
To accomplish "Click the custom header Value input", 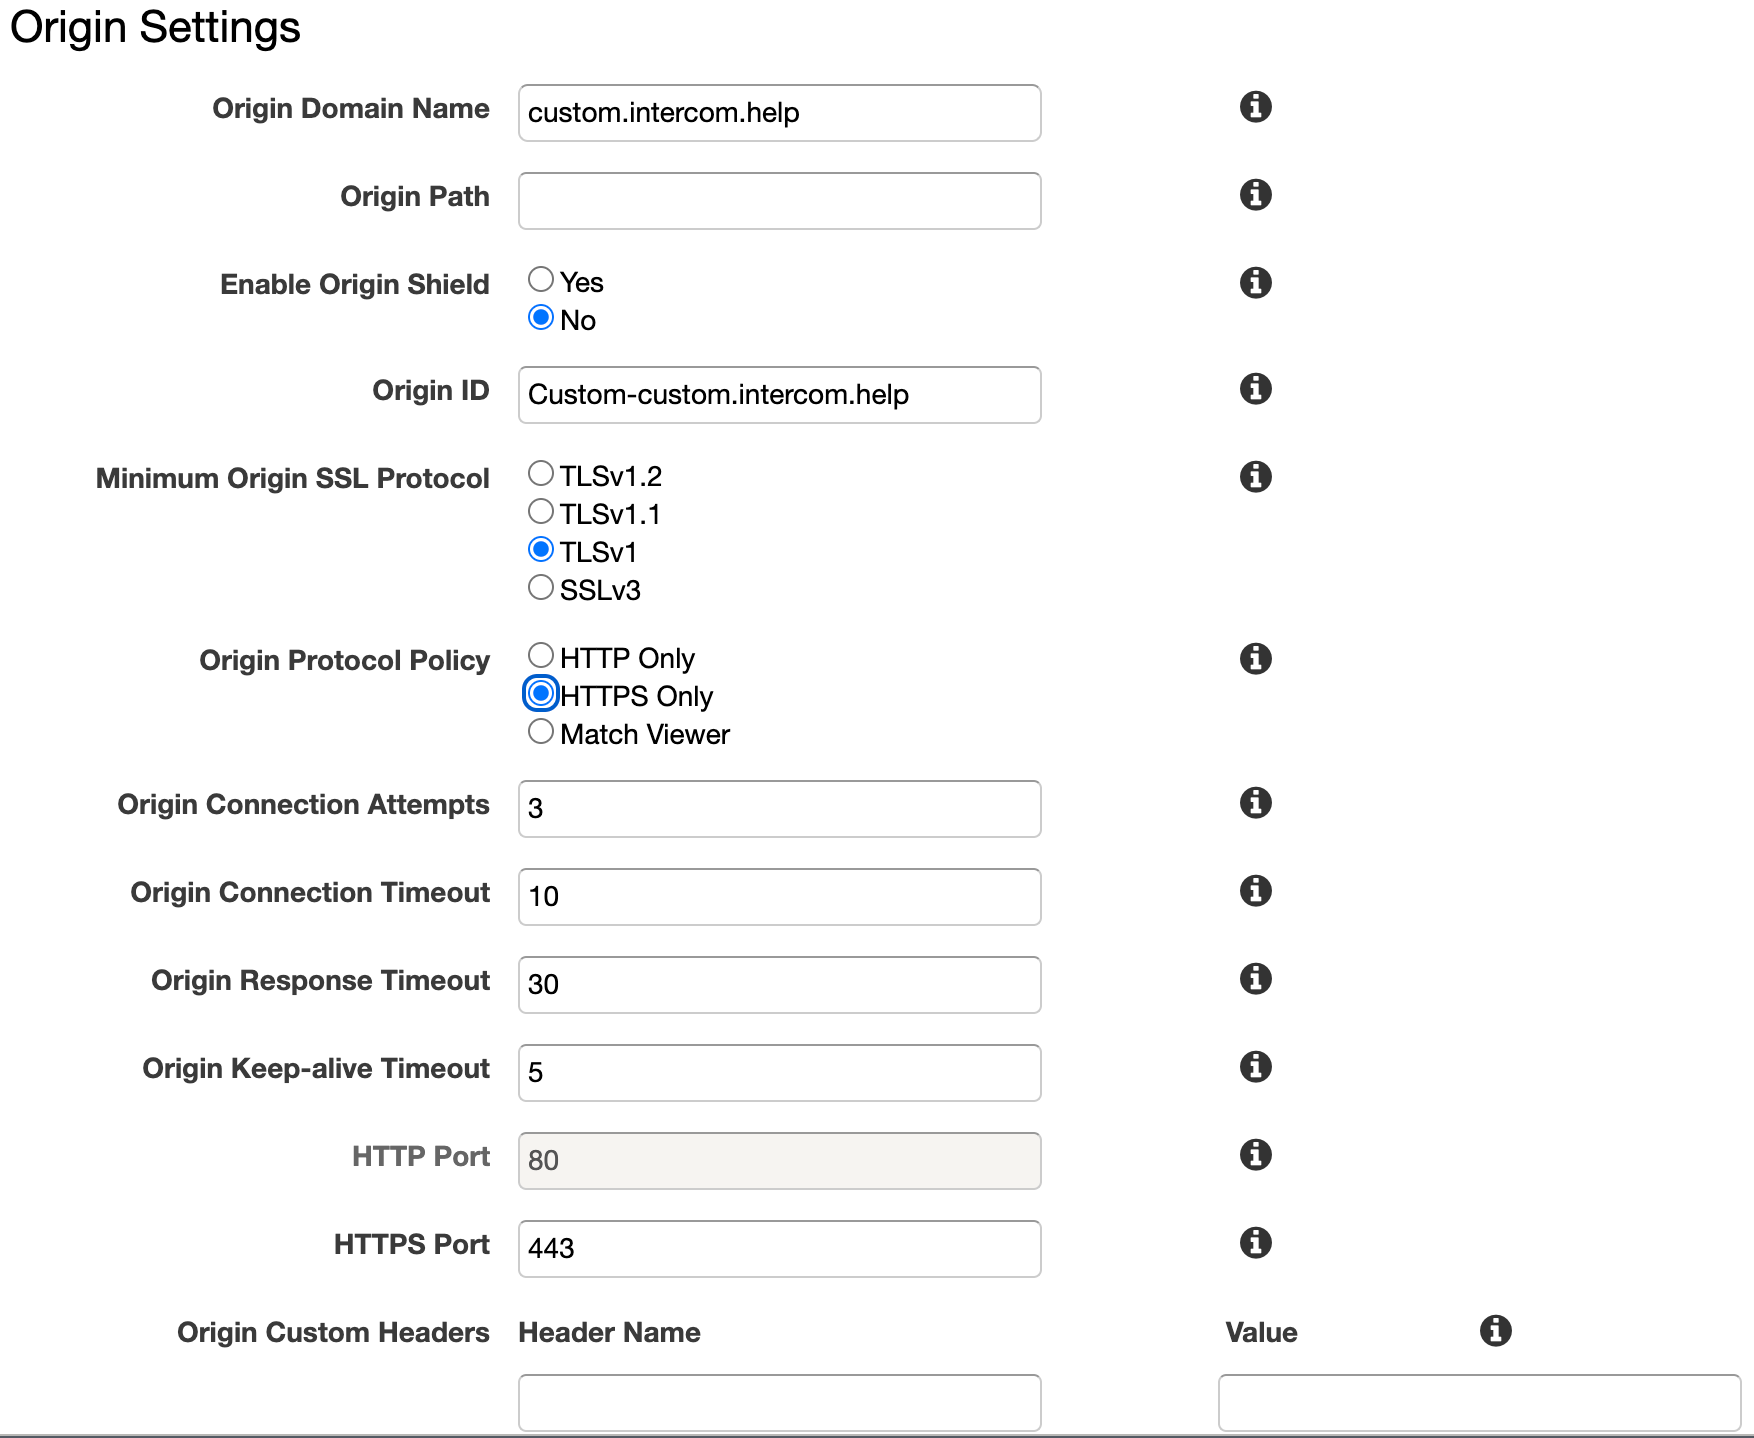I will coord(1479,1403).
